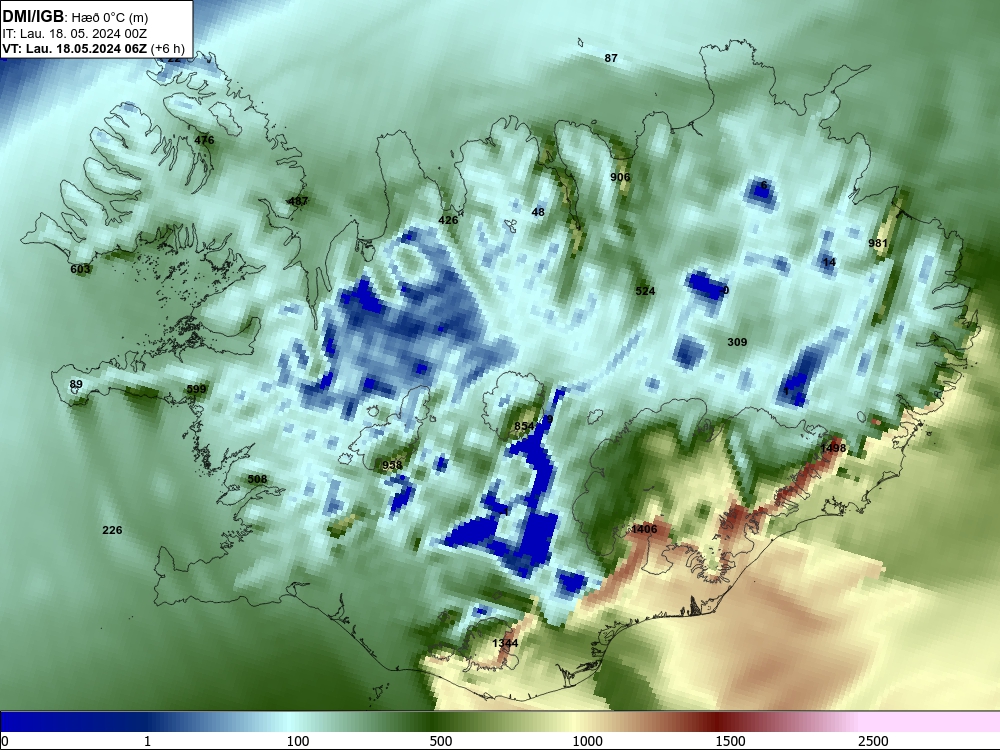Select the 426 value on the map
The height and width of the screenshot is (750, 1000).
pyautogui.click(x=448, y=220)
